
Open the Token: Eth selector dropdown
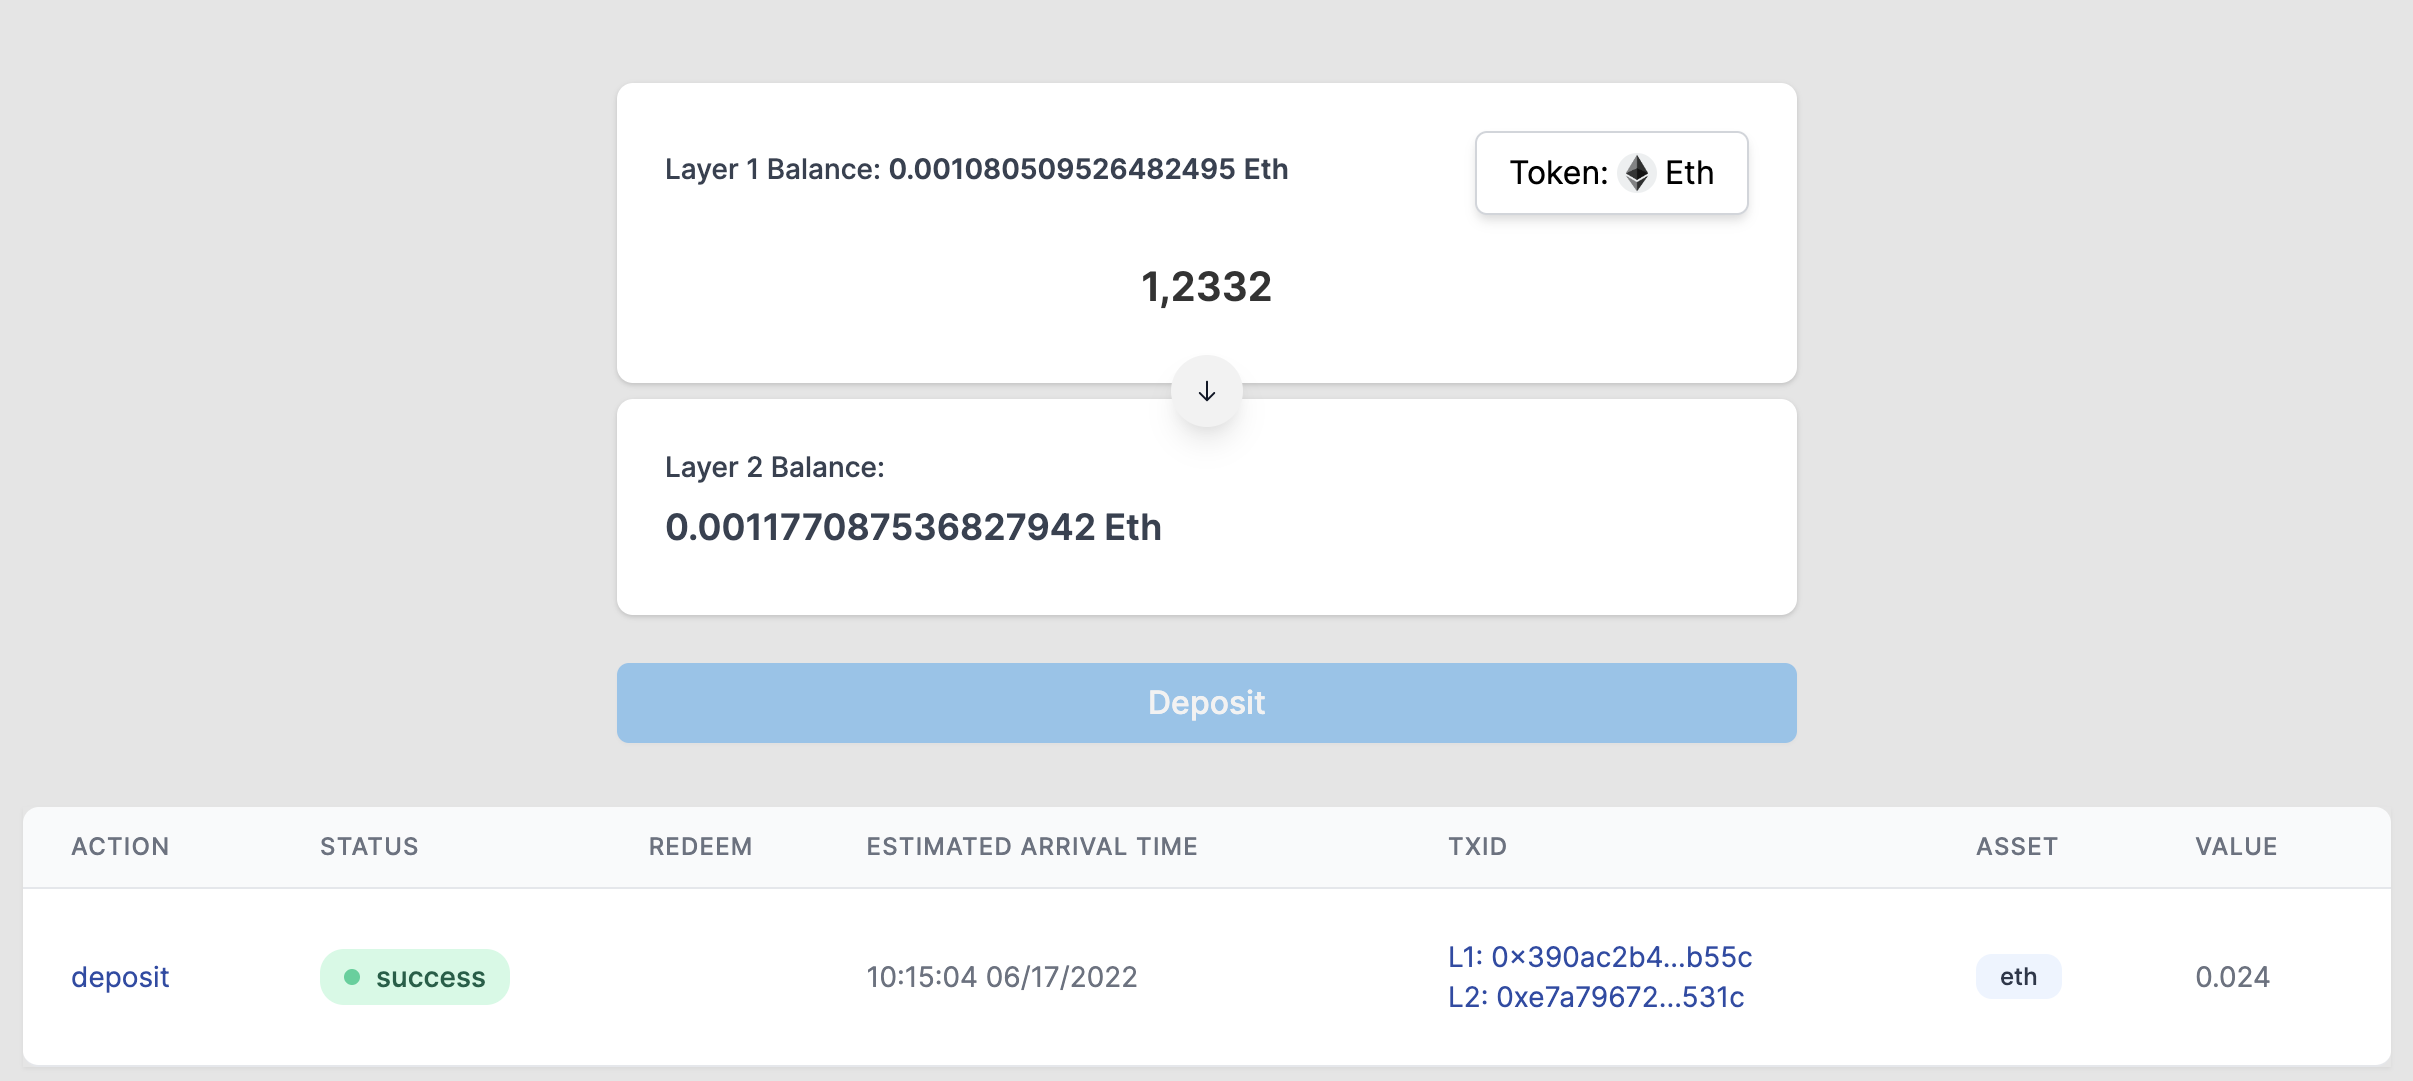pos(1611,173)
